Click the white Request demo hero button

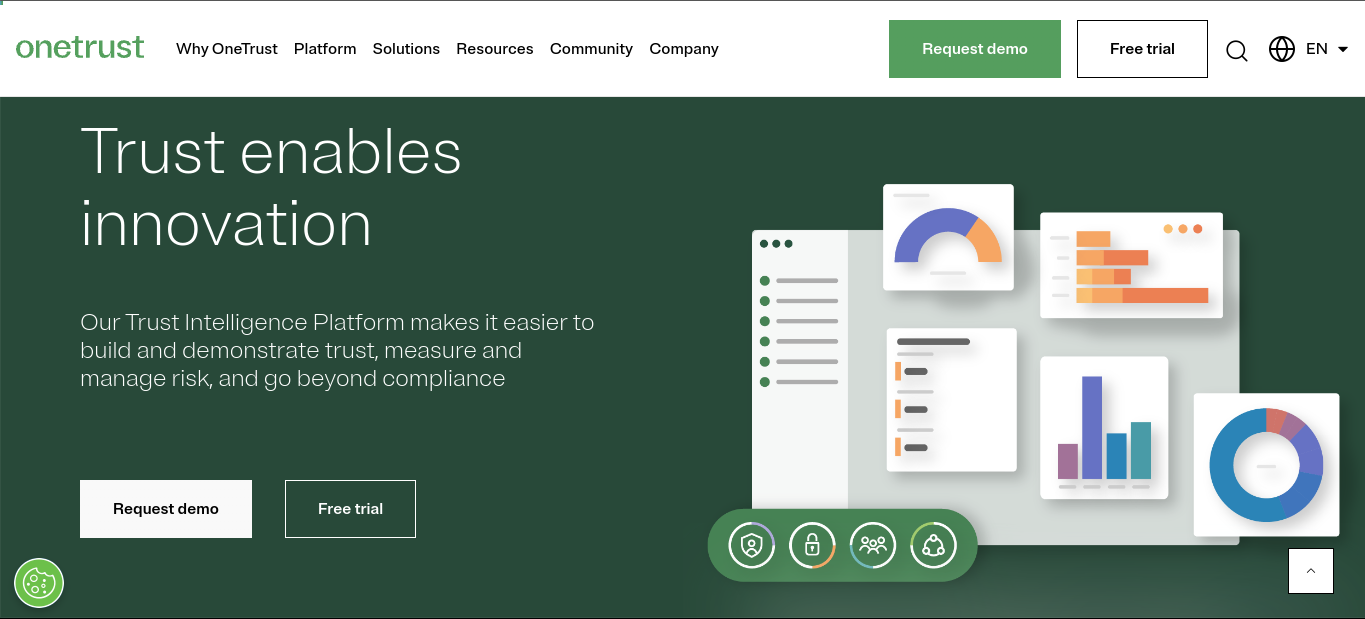pyautogui.click(x=166, y=509)
